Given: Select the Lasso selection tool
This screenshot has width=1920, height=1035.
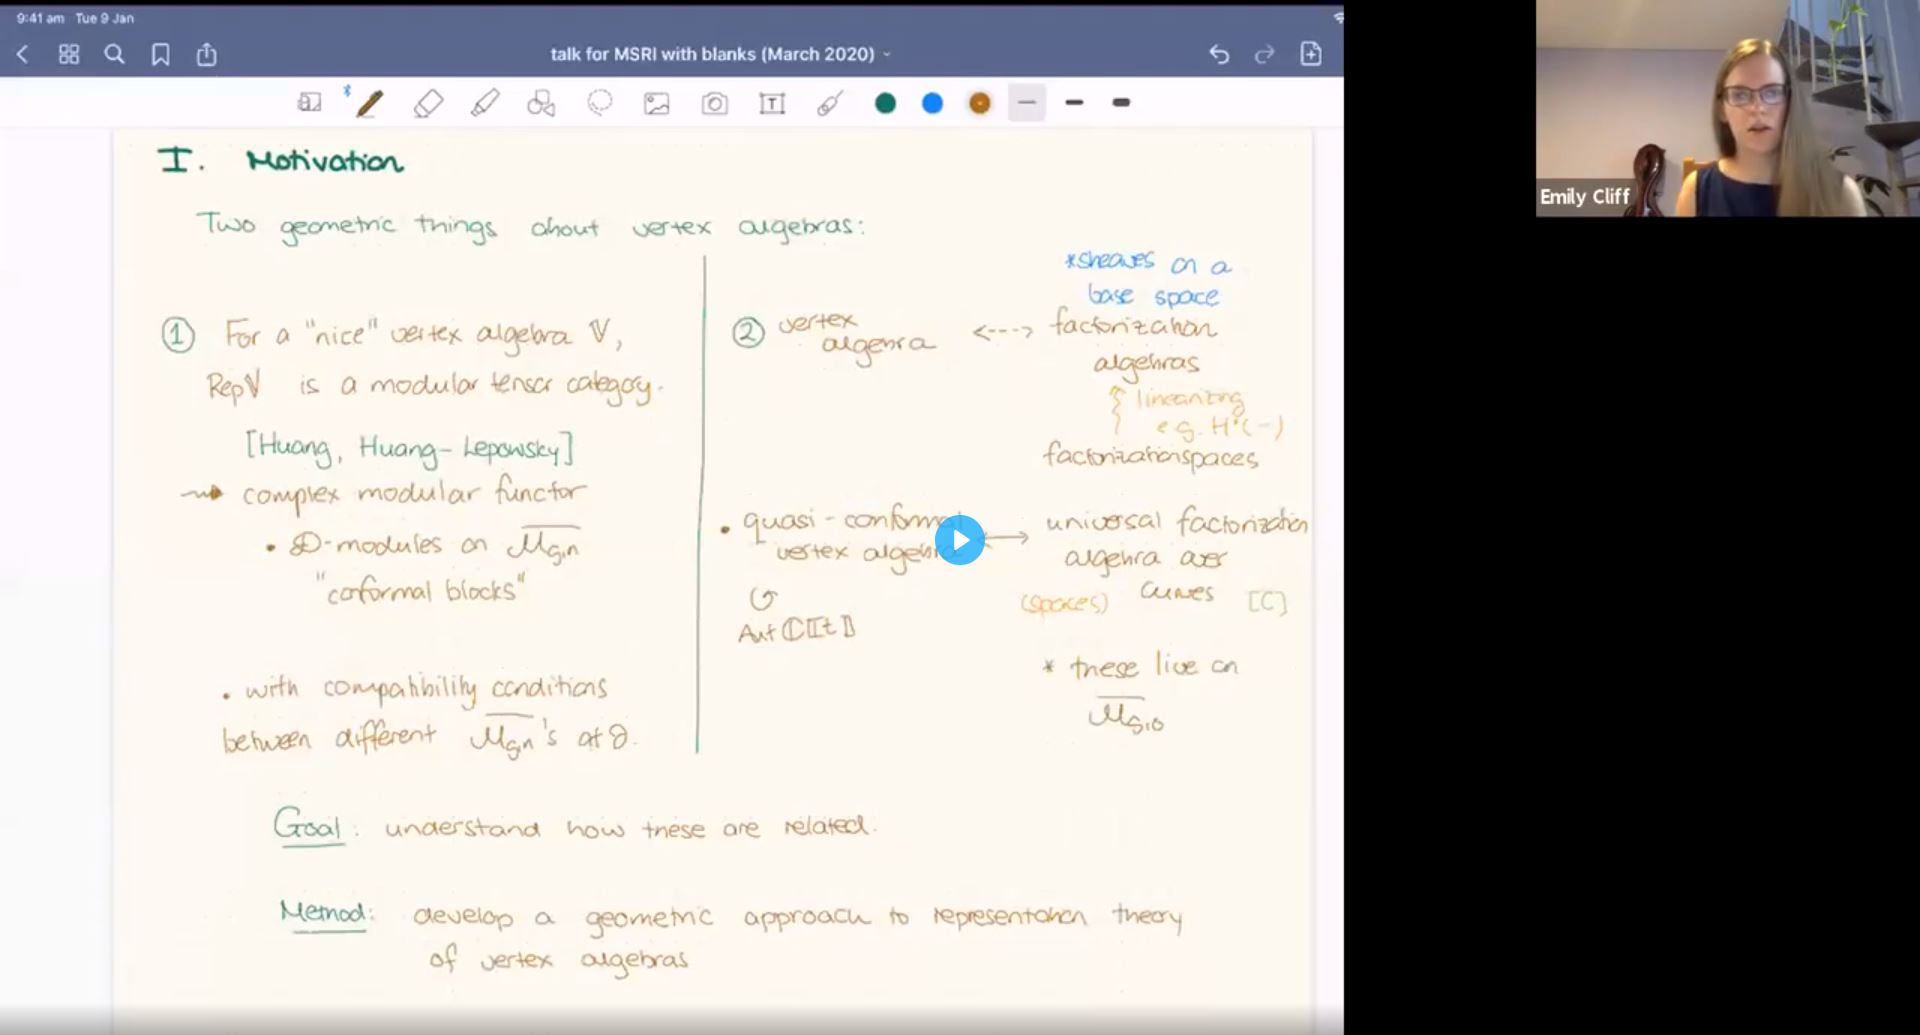Looking at the screenshot, I should [x=599, y=102].
